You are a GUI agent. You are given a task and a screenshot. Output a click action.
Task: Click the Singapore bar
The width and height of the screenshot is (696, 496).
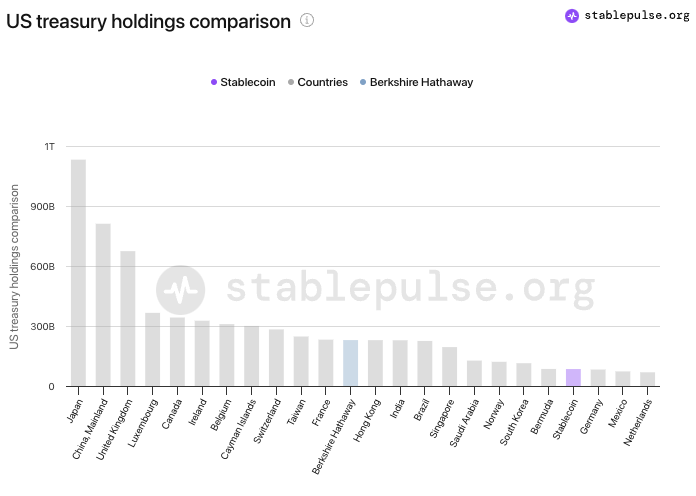[x=449, y=367]
